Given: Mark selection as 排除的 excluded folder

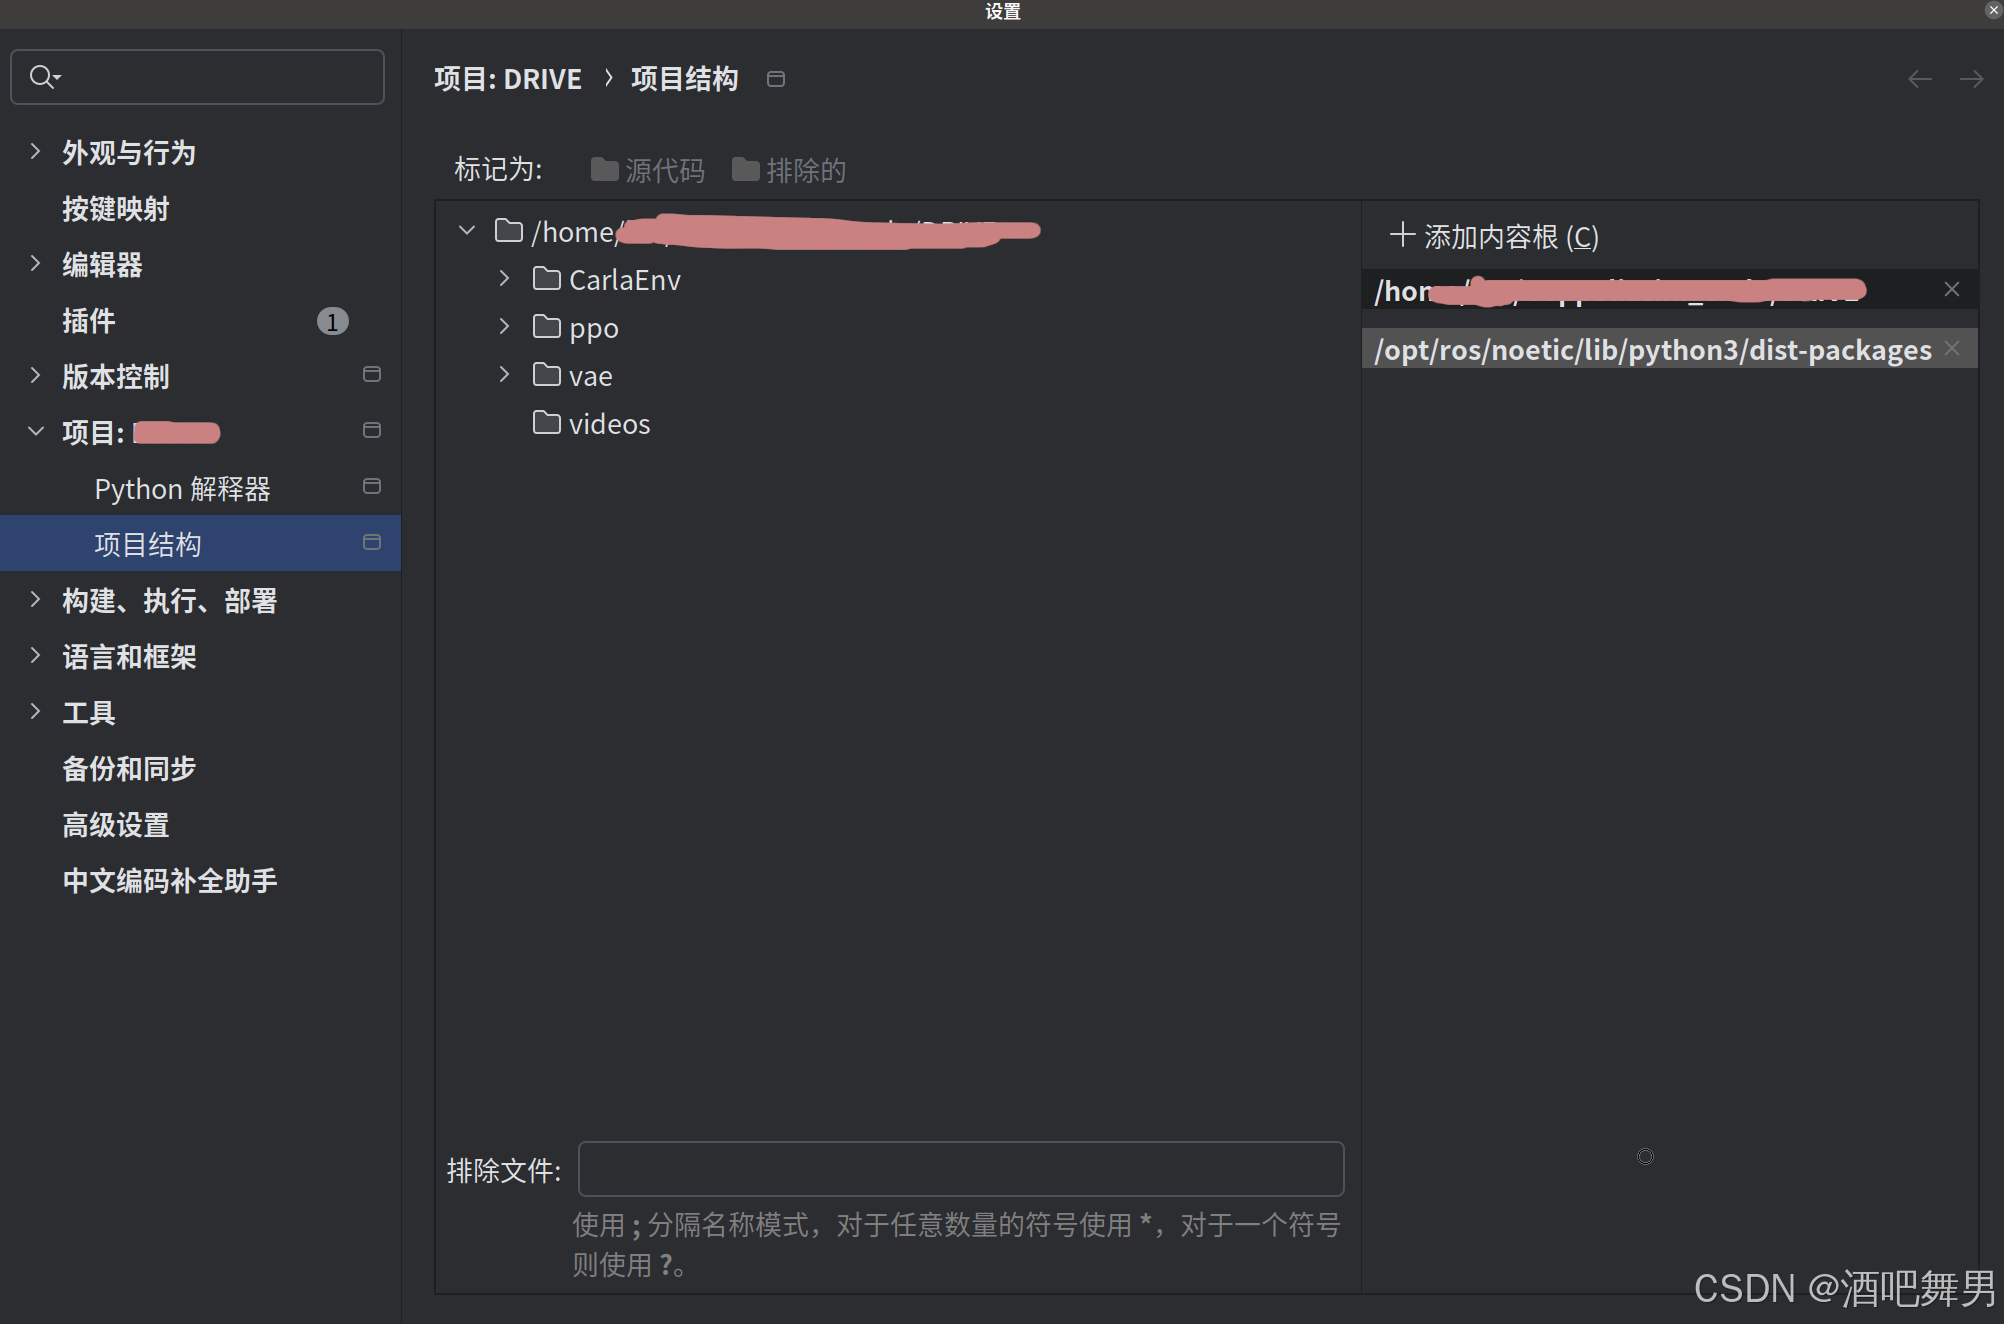Looking at the screenshot, I should pos(789,169).
